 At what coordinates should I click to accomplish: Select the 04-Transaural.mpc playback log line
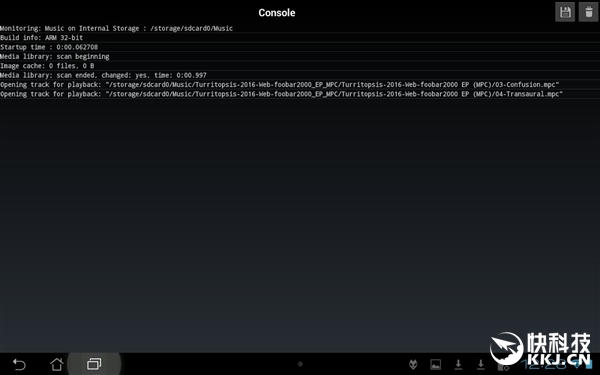(300, 94)
